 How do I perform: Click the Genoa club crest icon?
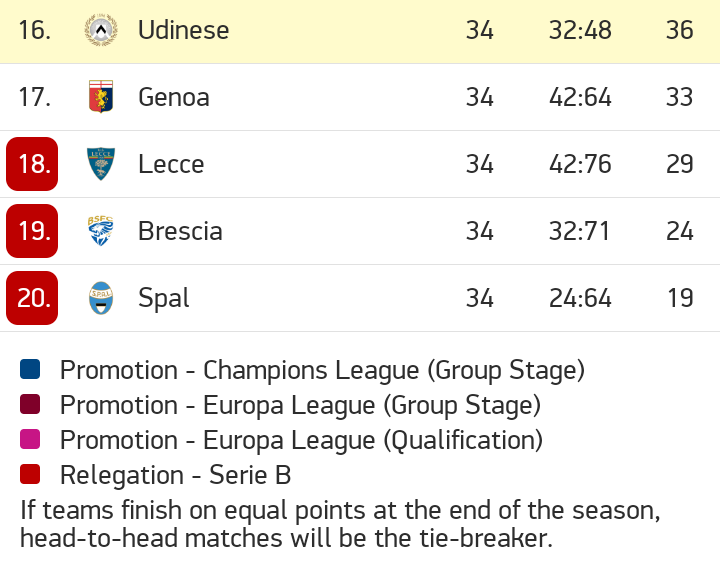[x=101, y=97]
